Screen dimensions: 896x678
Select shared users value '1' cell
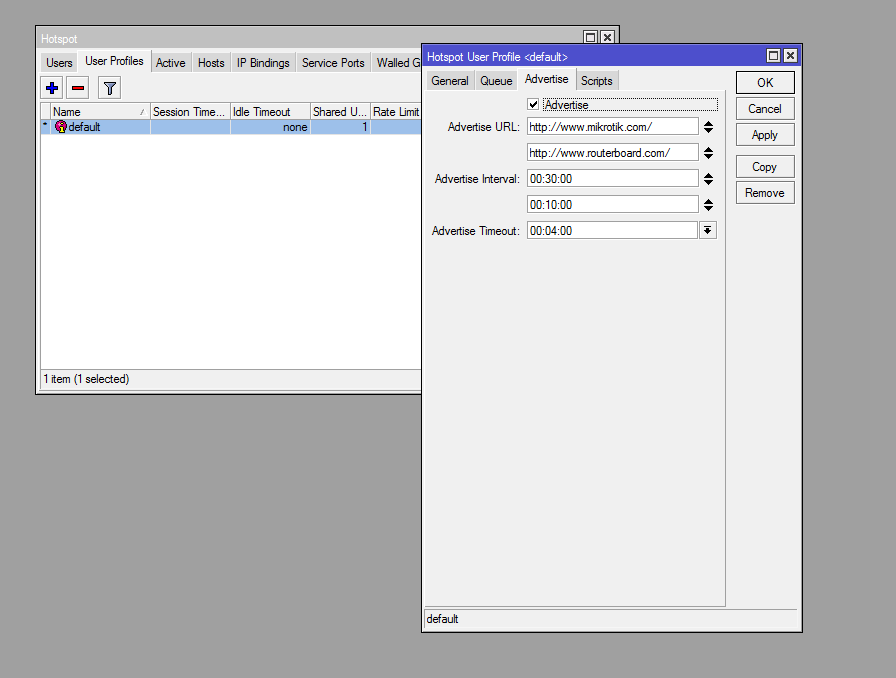click(x=340, y=127)
